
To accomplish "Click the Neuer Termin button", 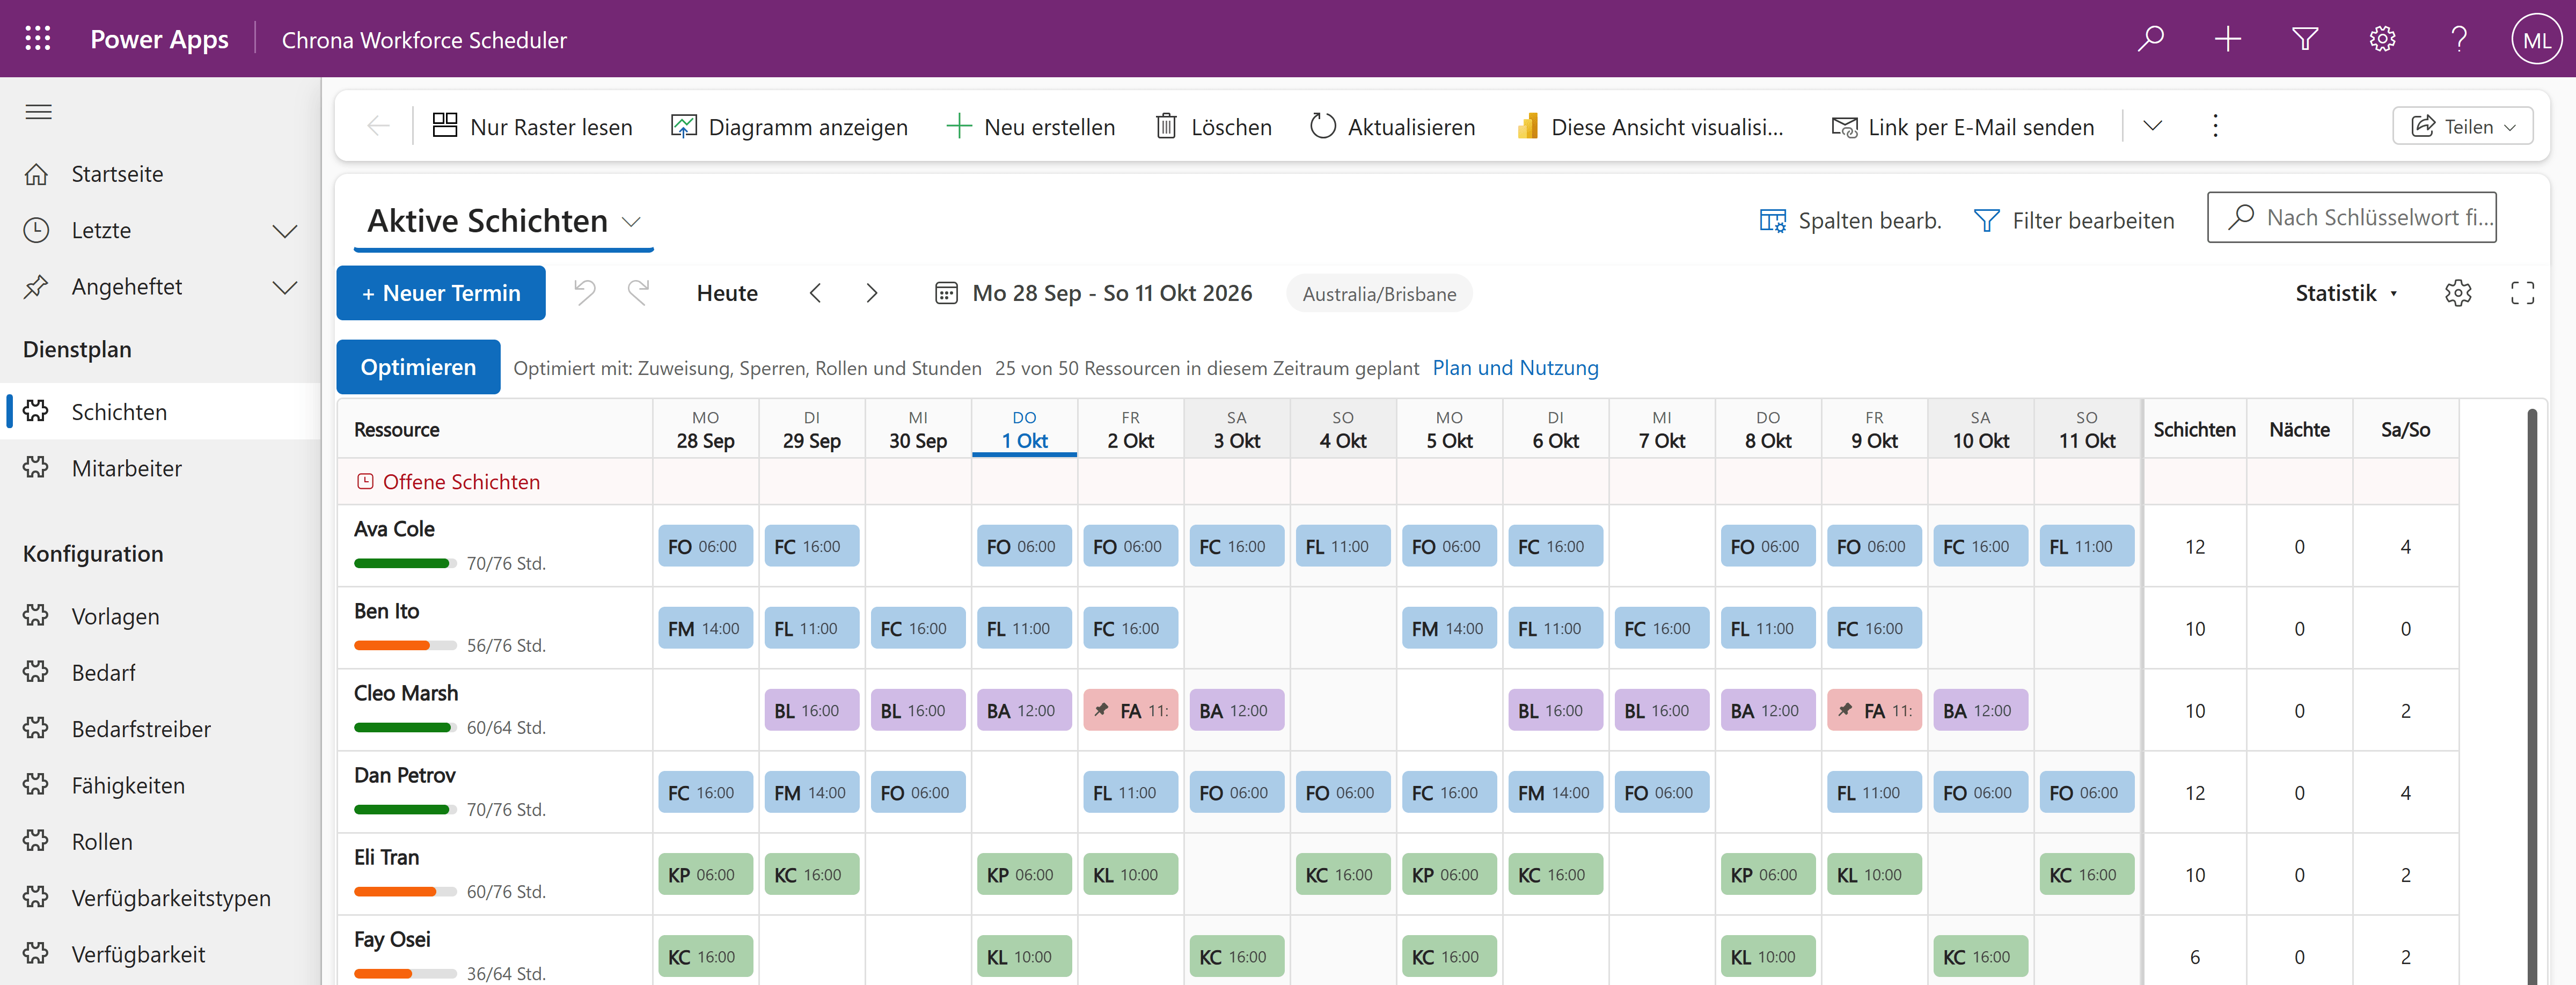I will 441,293.
